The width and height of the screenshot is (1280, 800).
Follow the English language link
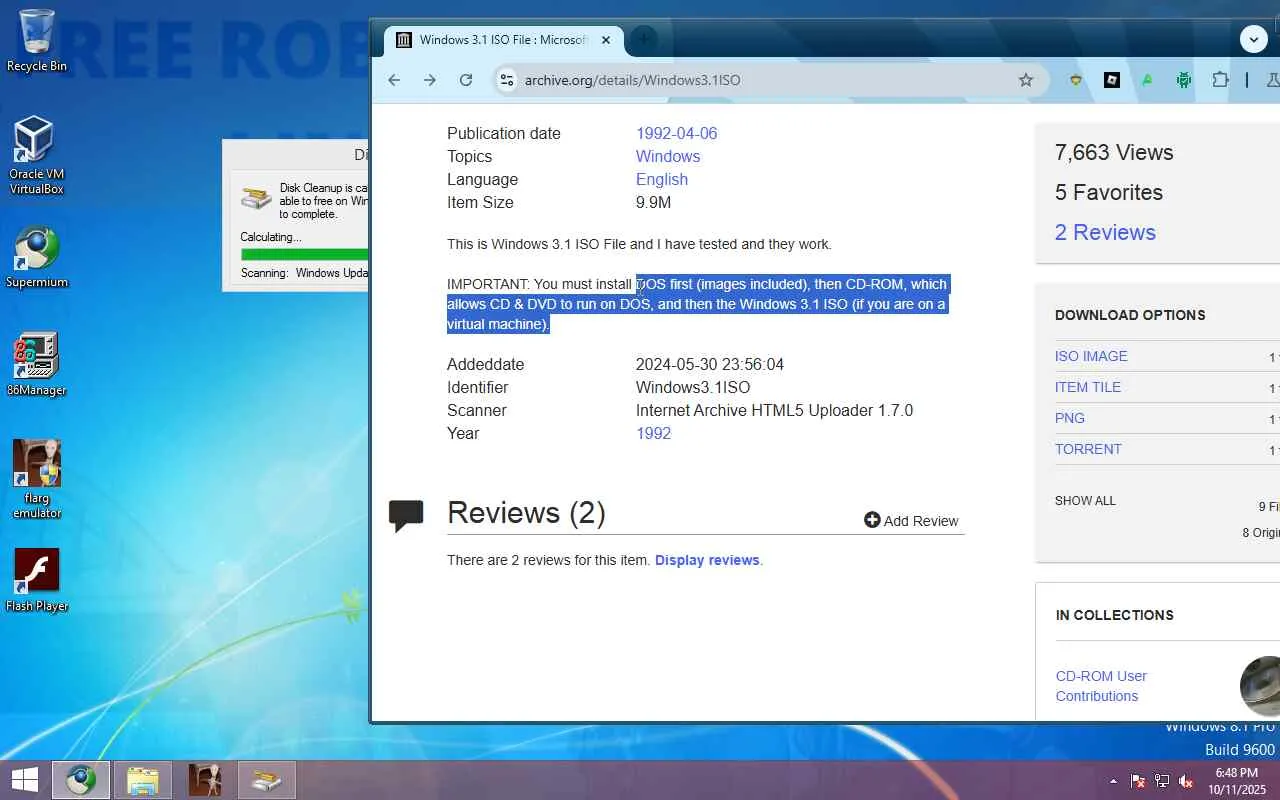tap(662, 179)
